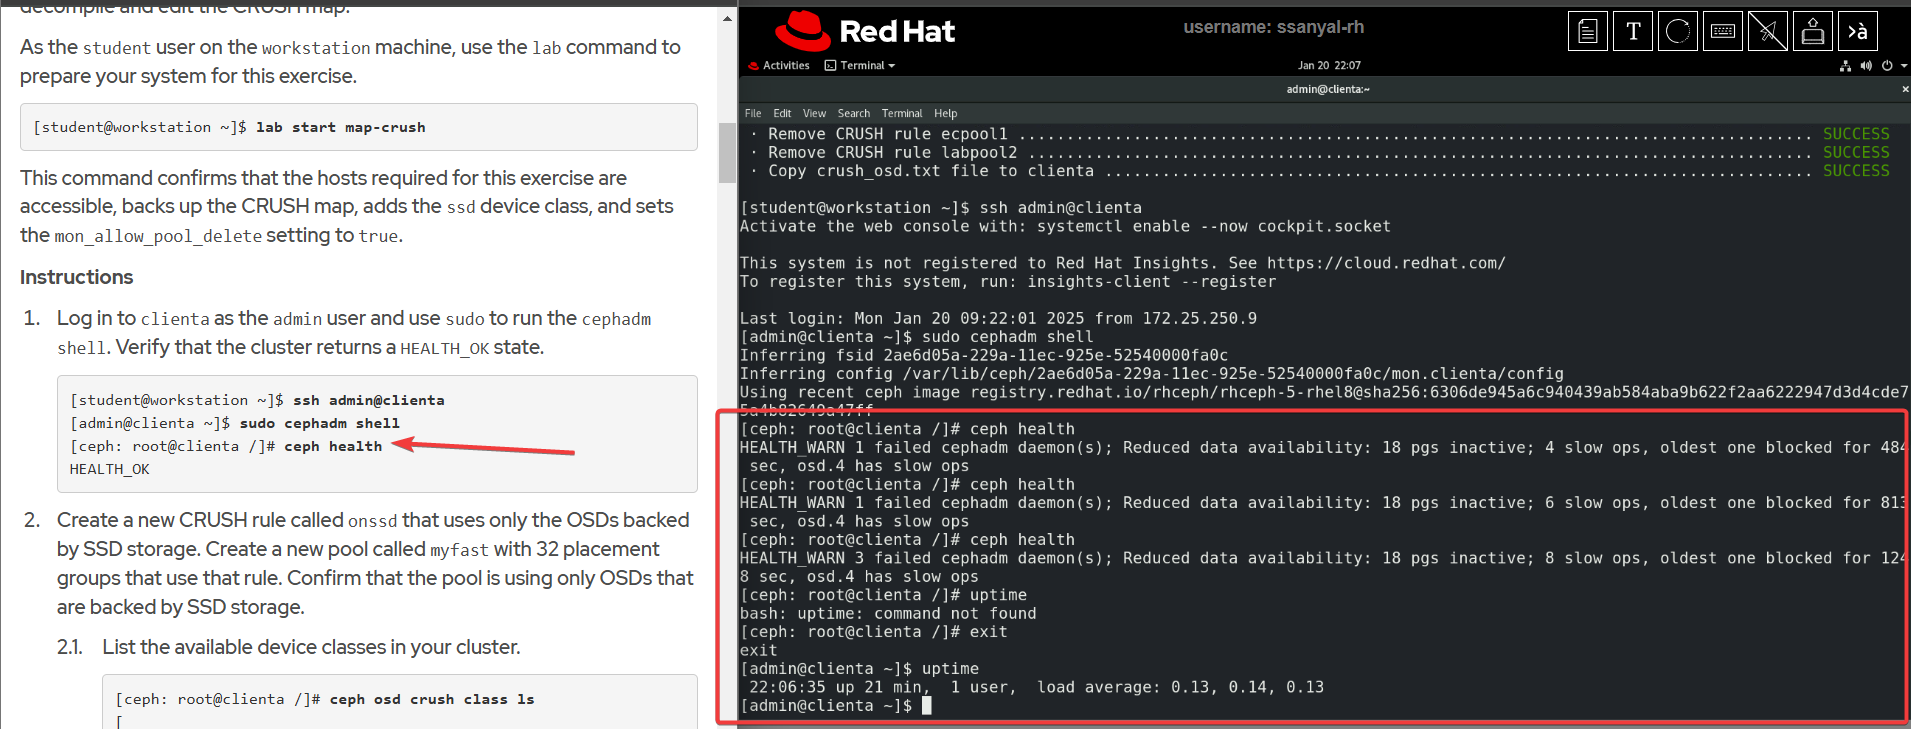This screenshot has height=729, width=1911.
Task: Open the View menu in terminal
Action: 814,113
